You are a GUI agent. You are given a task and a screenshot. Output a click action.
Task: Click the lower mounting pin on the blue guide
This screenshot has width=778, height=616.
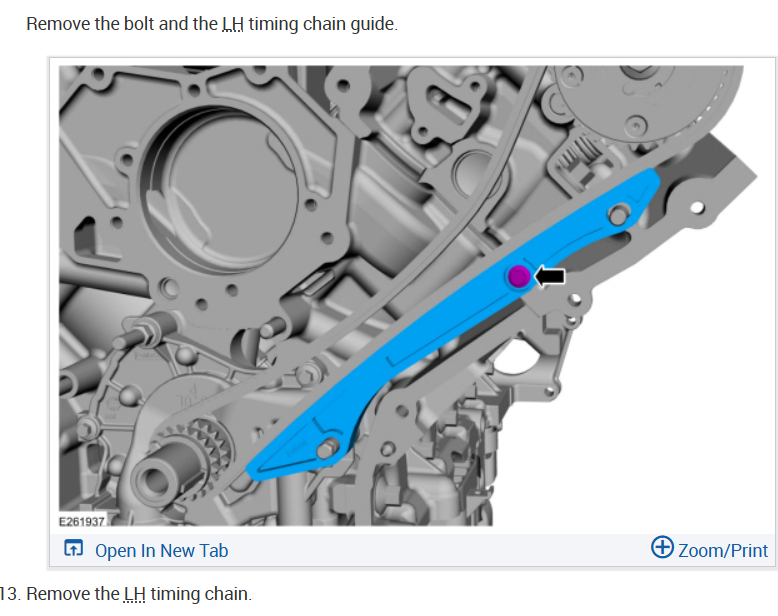tap(326, 450)
